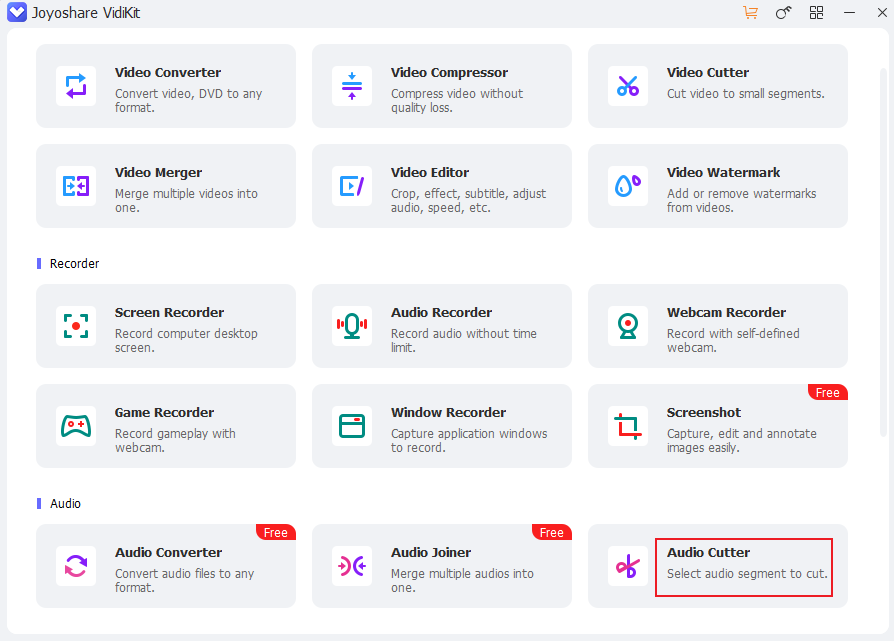
Task: Click the Video Watermark droplet icon
Action: coord(628,186)
